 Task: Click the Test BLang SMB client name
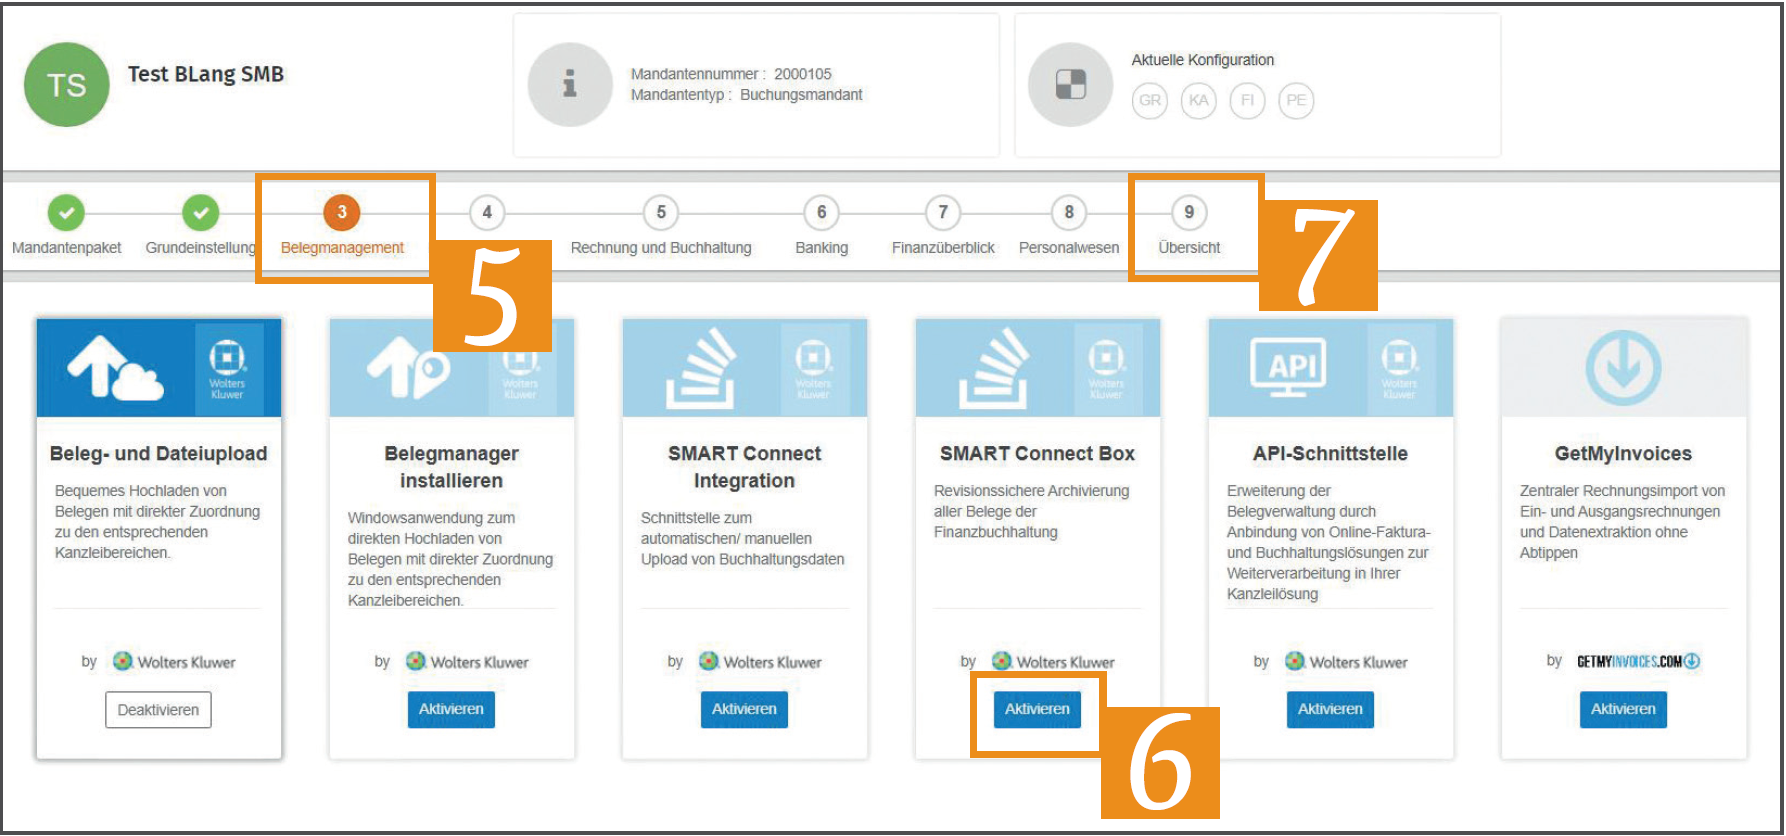206,74
